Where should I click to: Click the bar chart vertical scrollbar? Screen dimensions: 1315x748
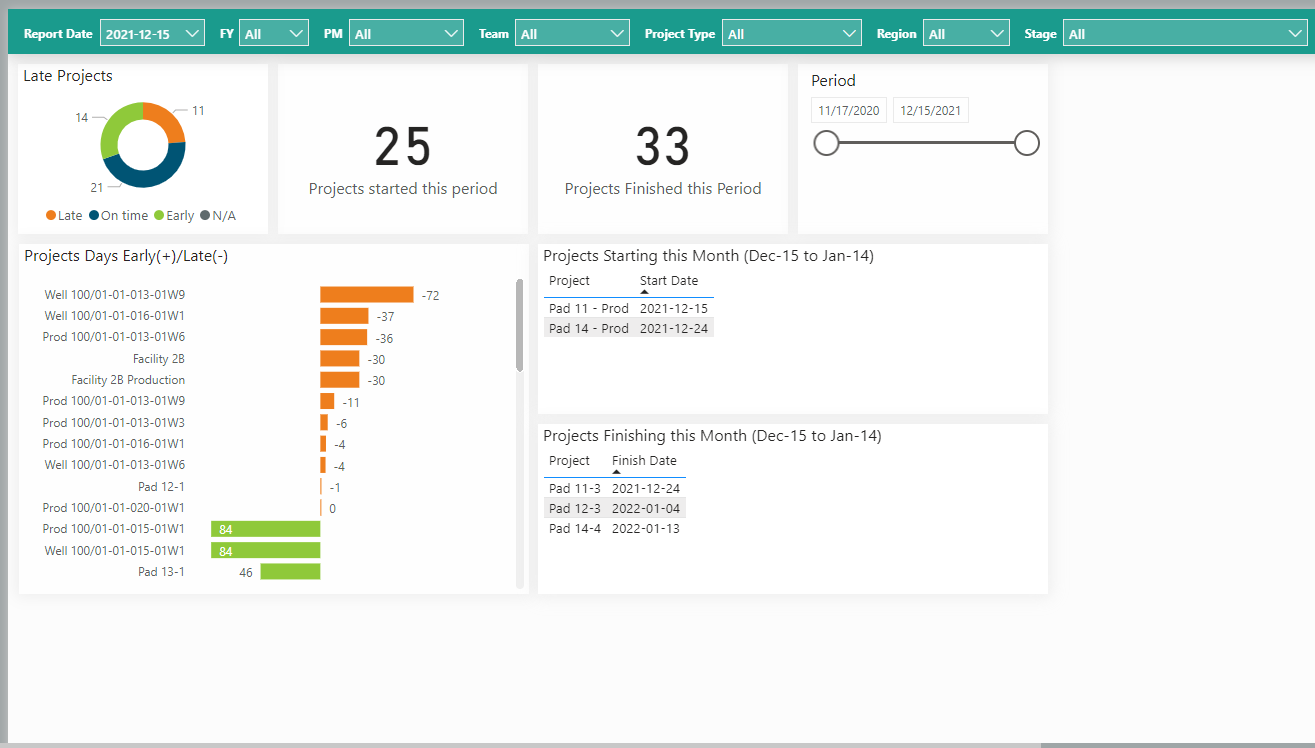[x=519, y=325]
